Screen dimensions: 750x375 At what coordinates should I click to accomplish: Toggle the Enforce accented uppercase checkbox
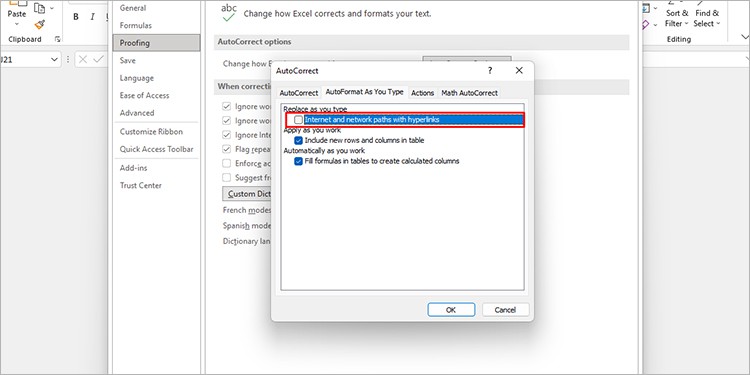coord(226,164)
